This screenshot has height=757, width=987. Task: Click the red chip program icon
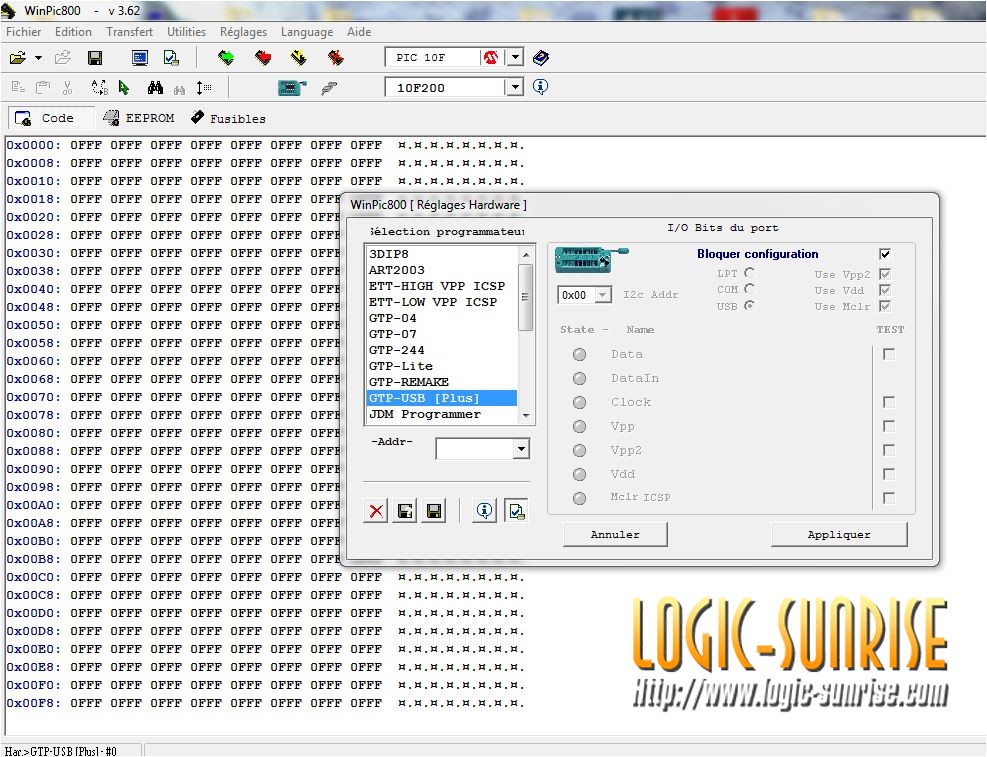263,58
